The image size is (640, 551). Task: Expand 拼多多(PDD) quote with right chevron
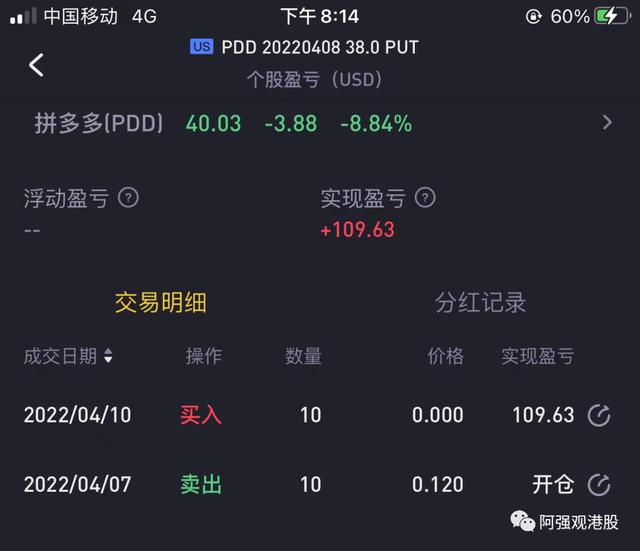coord(607,122)
